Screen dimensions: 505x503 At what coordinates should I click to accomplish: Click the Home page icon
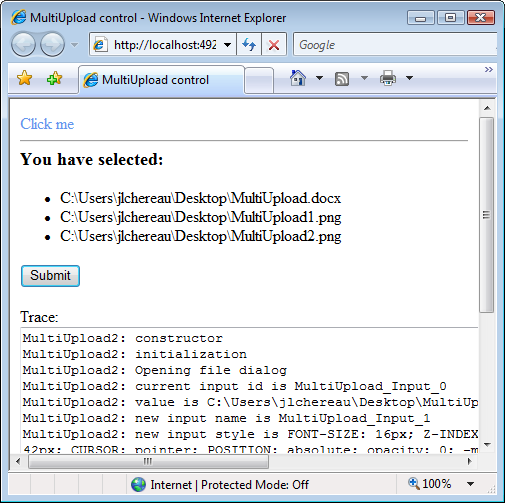298,78
